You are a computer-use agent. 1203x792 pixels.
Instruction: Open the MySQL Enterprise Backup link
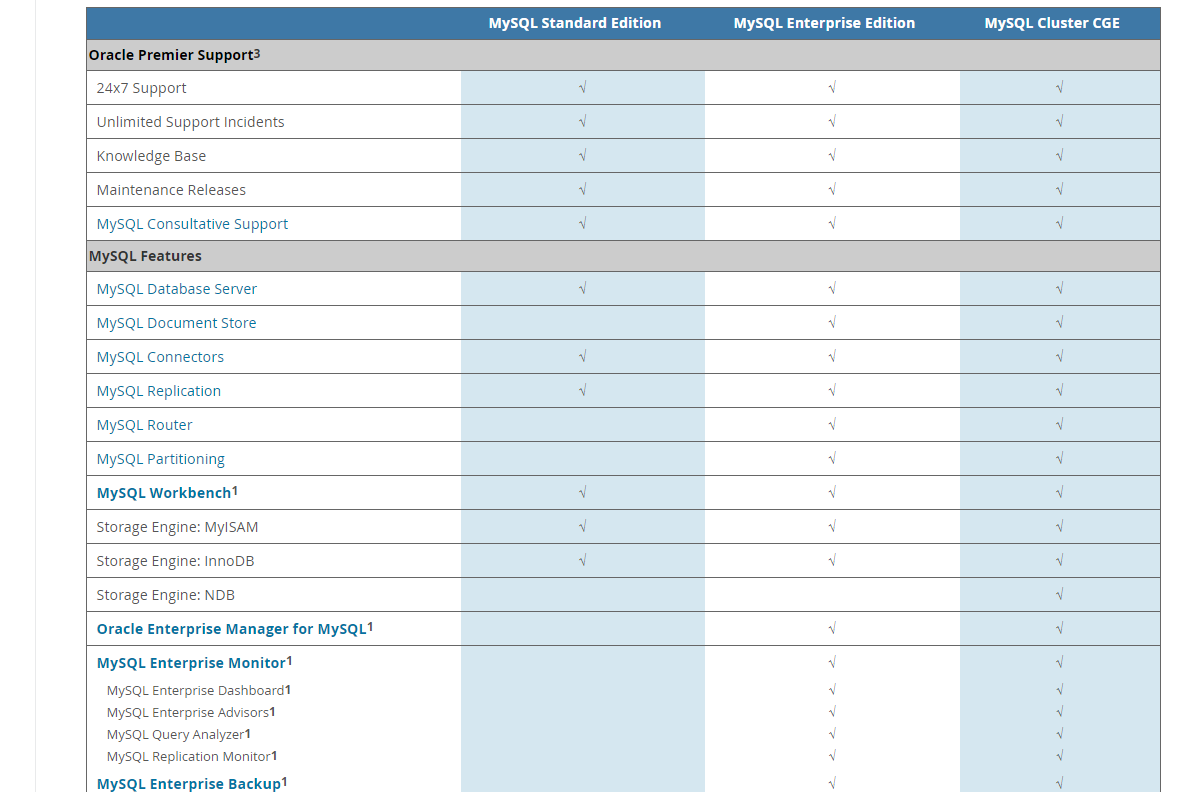[x=189, y=783]
